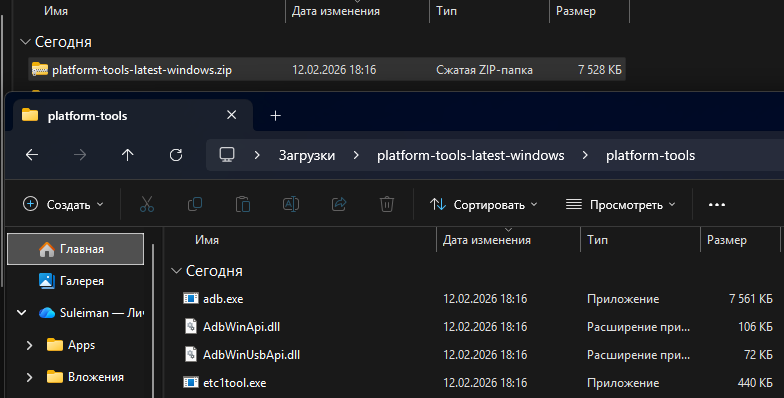784x398 pixels.
Task: Select the etc1tool.exe file name
Action: click(234, 383)
